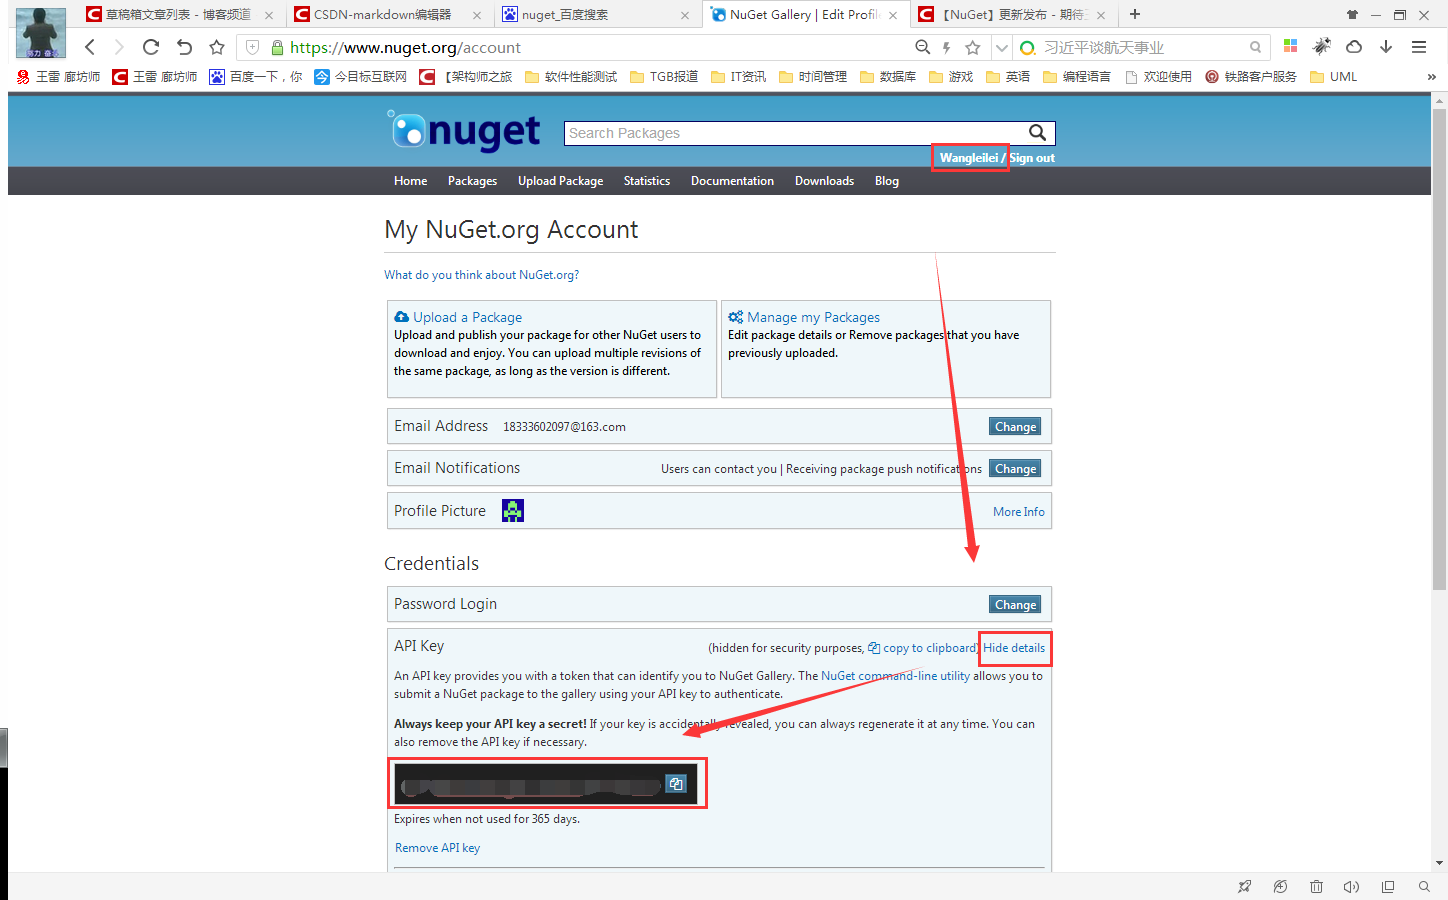The width and height of the screenshot is (1448, 900).
Task: Click the user avatar thumbnail
Action: pyautogui.click(x=41, y=33)
